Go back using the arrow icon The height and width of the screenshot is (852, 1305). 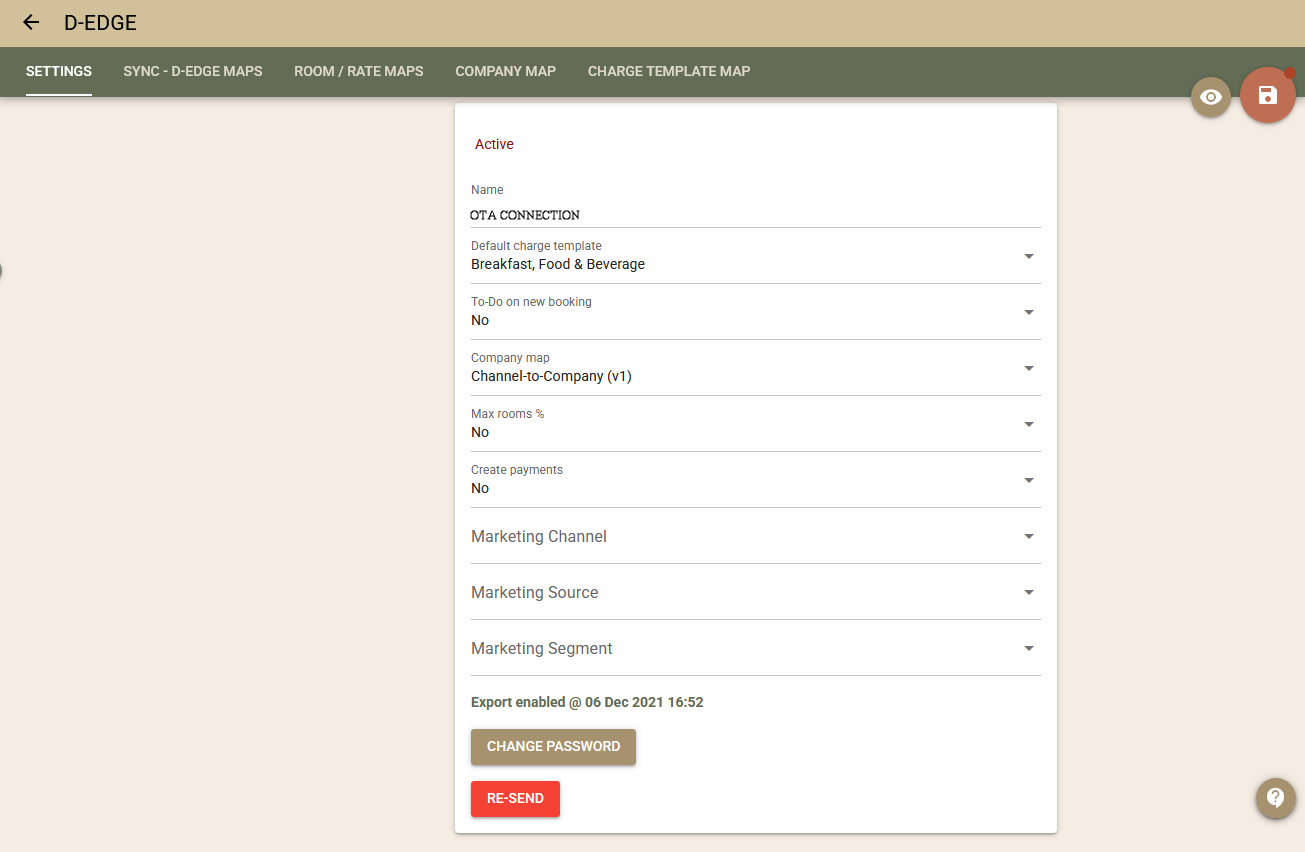pyautogui.click(x=31, y=22)
